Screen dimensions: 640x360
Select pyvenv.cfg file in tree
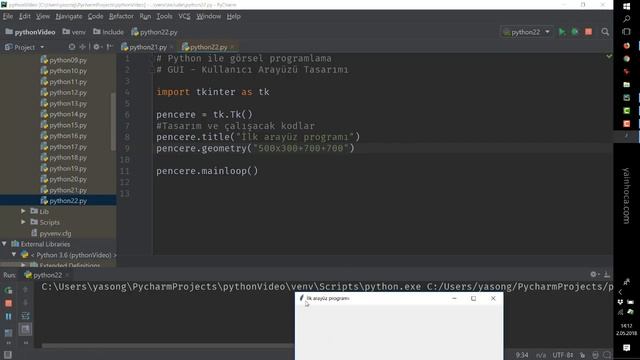(x=51, y=233)
